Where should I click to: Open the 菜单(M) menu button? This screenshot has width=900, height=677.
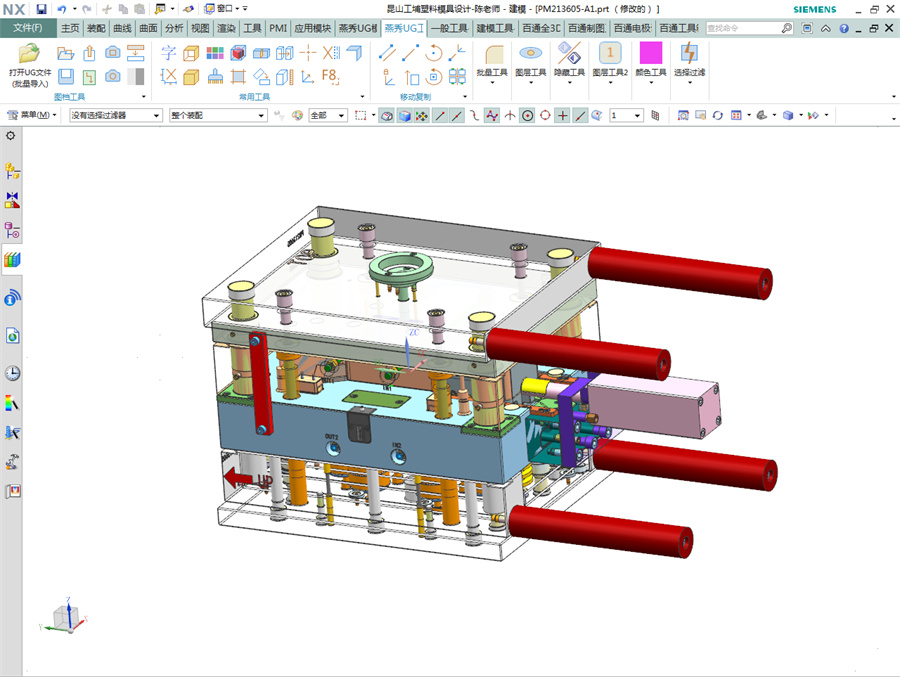point(33,116)
